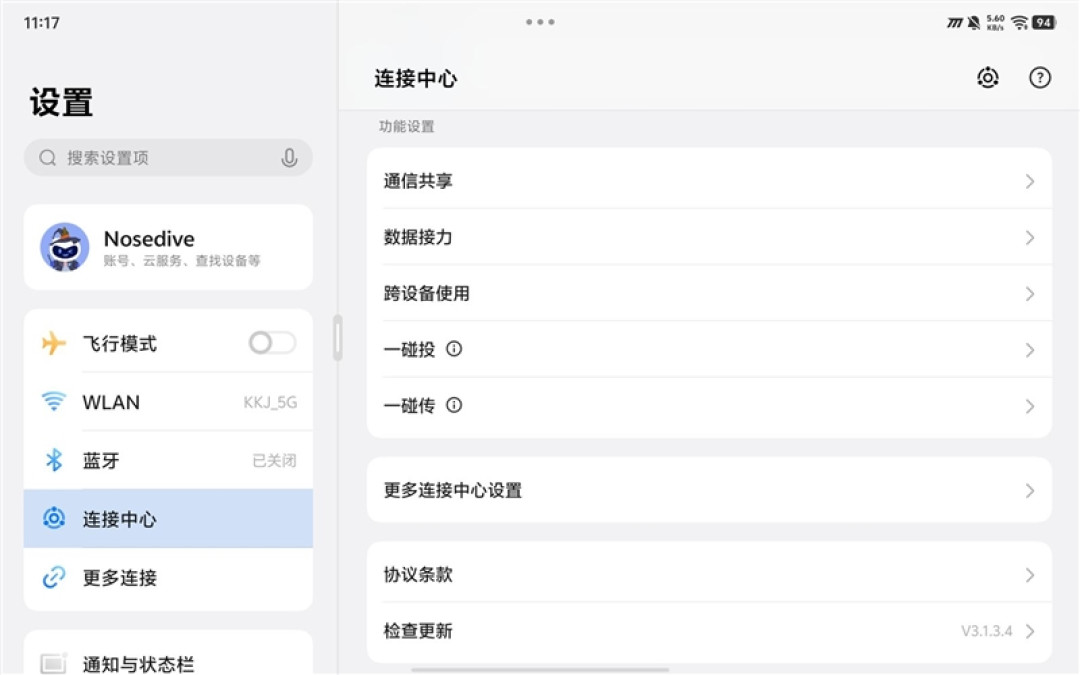The image size is (1080, 675).
Task: Tap the info icon next to 一碰投
Action: coord(454,349)
